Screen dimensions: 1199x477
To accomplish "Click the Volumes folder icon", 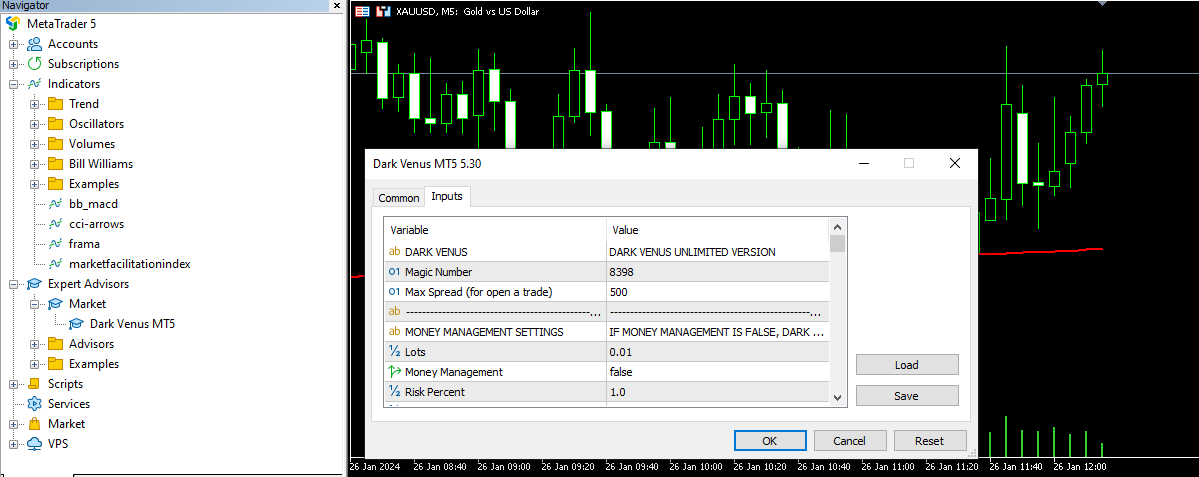I will (55, 144).
